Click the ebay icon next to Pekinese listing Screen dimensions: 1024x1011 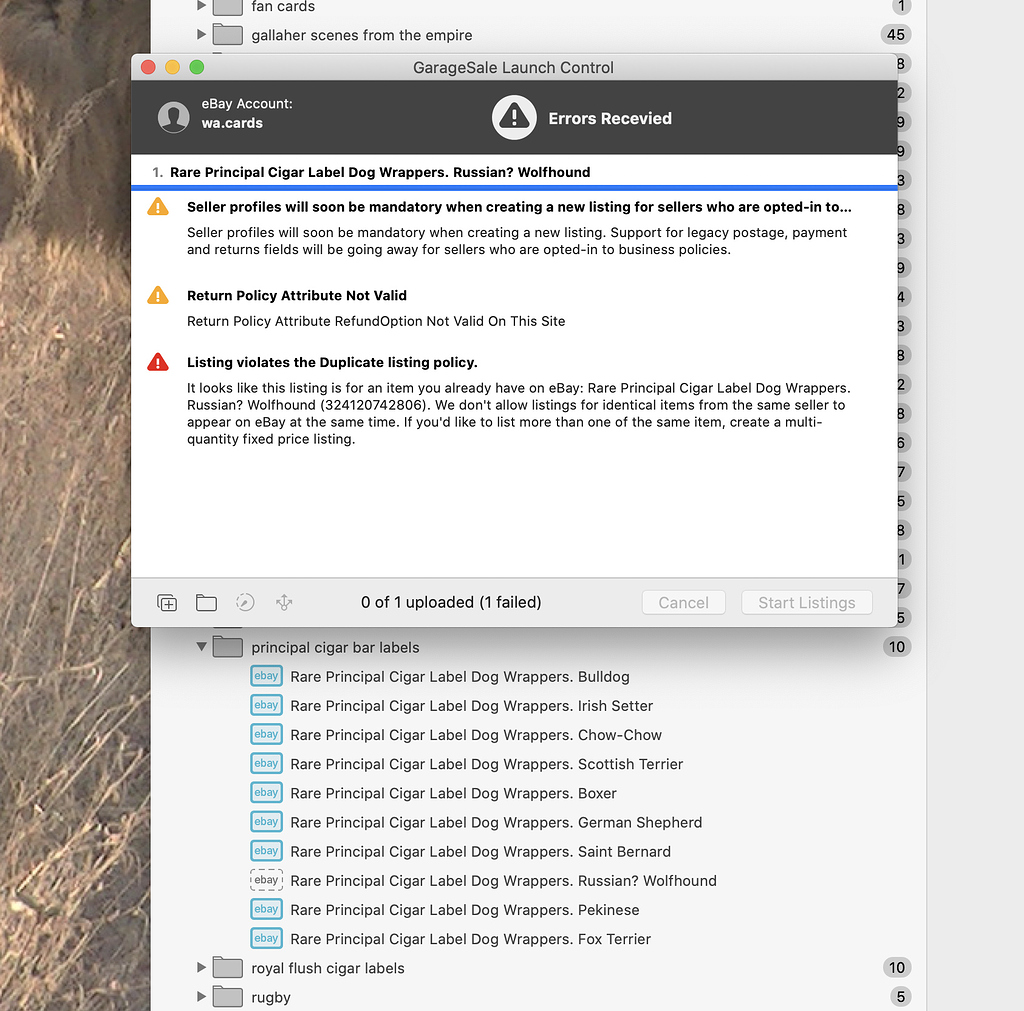tap(266, 909)
